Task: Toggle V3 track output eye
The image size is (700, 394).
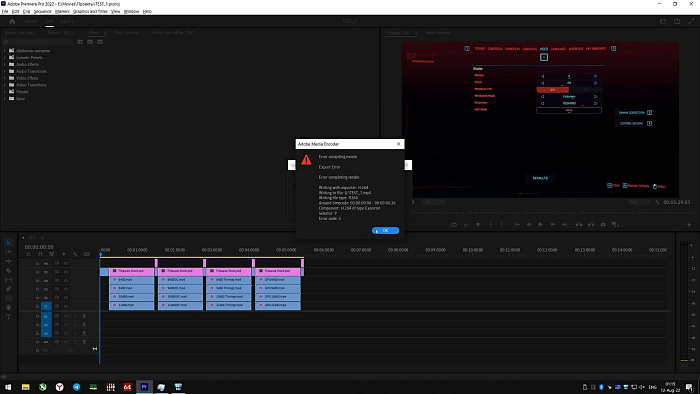Action: click(x=66, y=289)
